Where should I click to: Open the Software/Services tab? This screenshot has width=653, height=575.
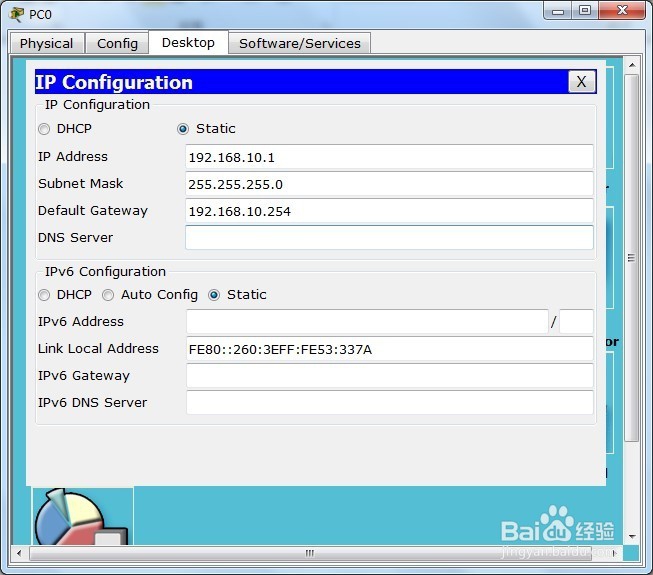[299, 43]
